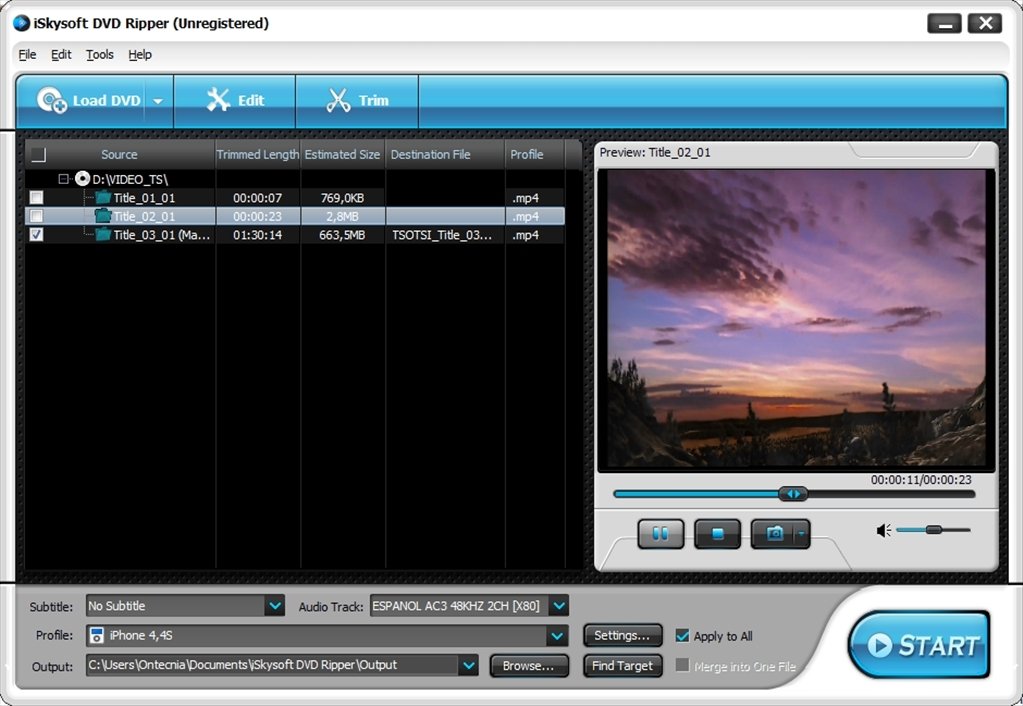Open the Tools menu

point(100,54)
